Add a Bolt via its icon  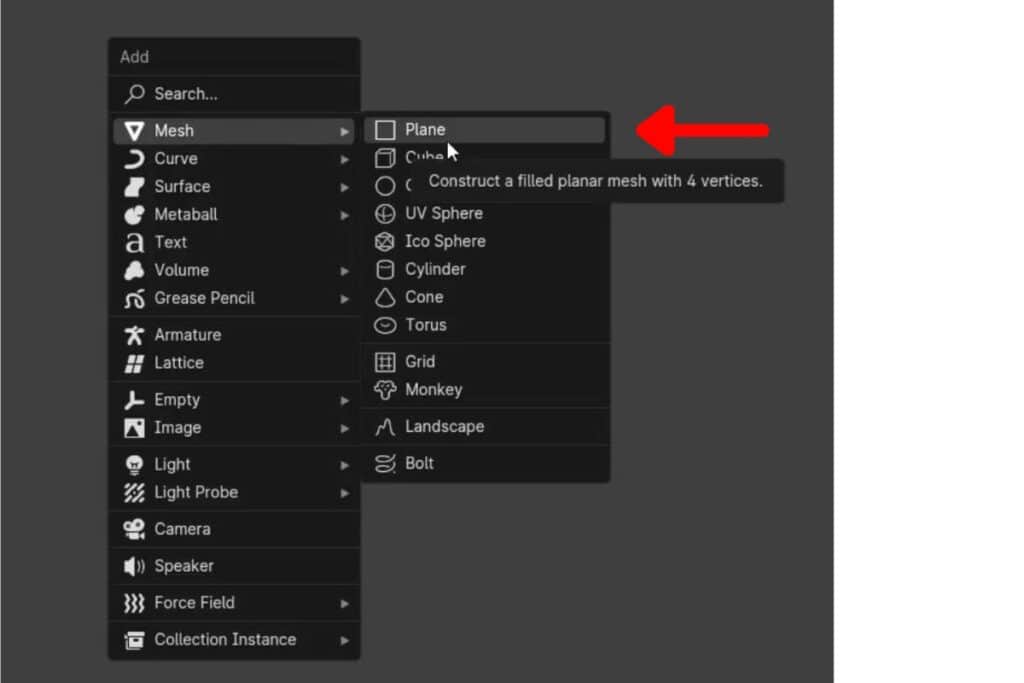(x=385, y=462)
